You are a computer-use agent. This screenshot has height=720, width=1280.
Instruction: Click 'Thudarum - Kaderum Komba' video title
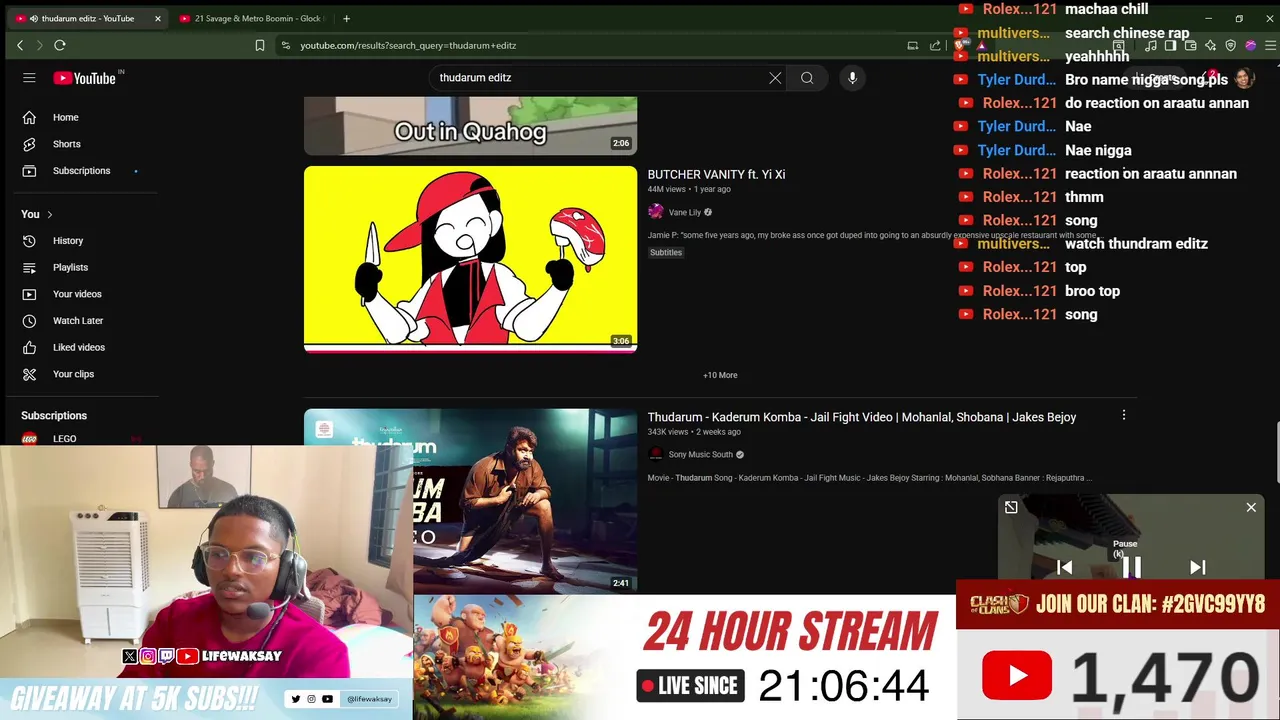coord(861,417)
